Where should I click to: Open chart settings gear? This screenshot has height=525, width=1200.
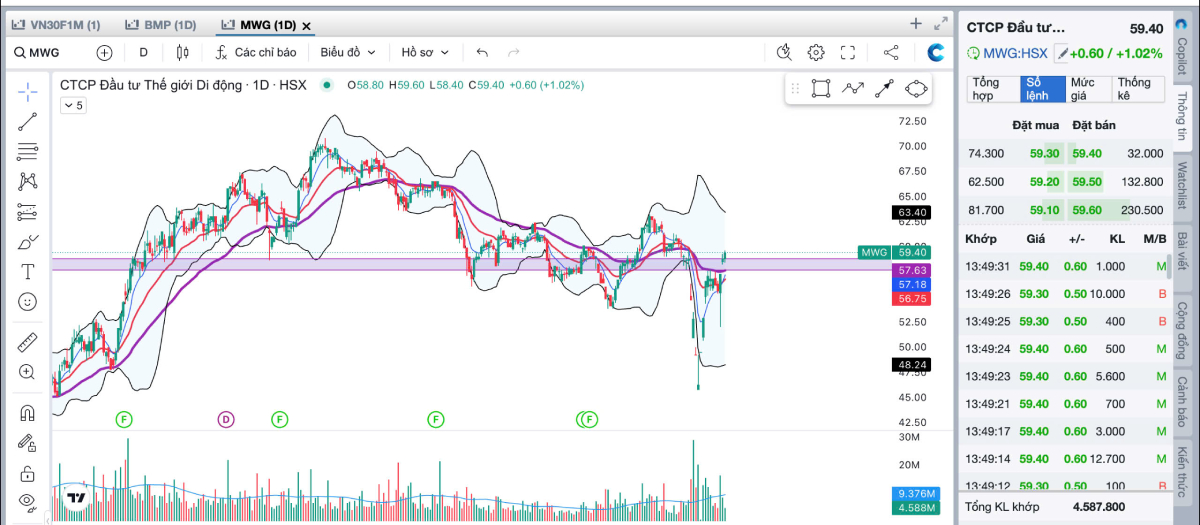tap(816, 52)
